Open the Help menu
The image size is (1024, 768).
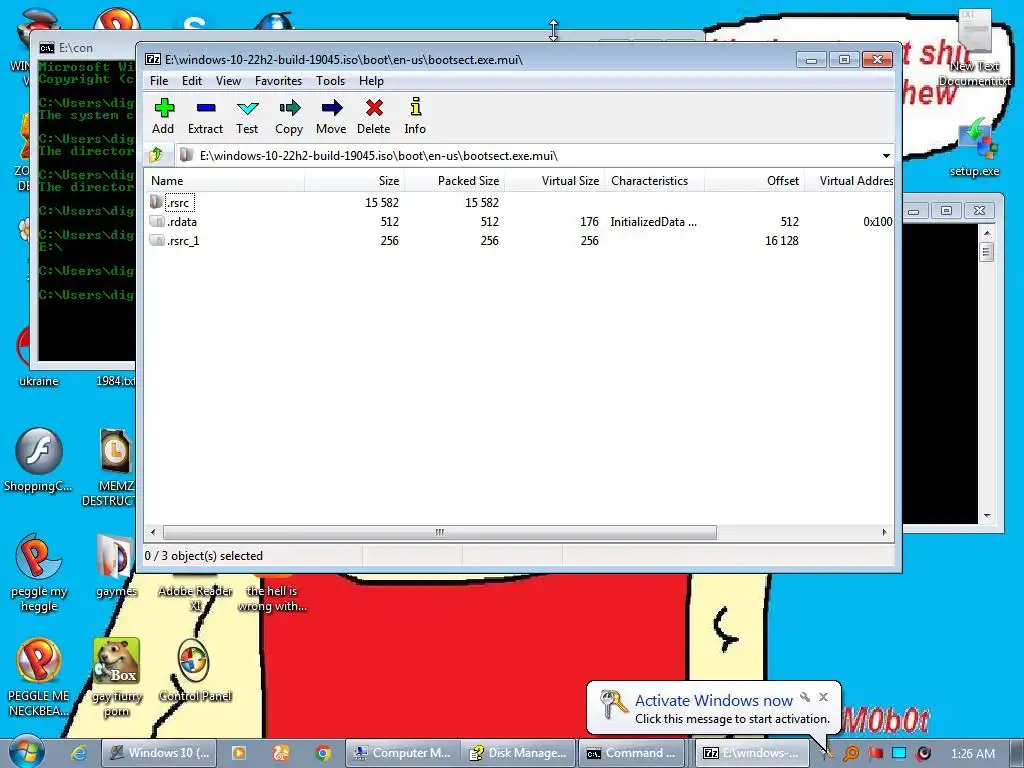pyautogui.click(x=372, y=81)
